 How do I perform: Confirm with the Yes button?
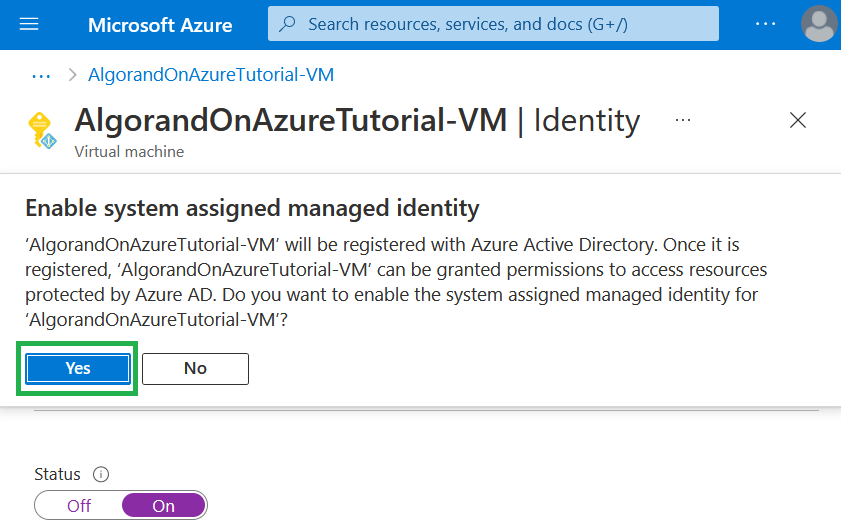(78, 369)
